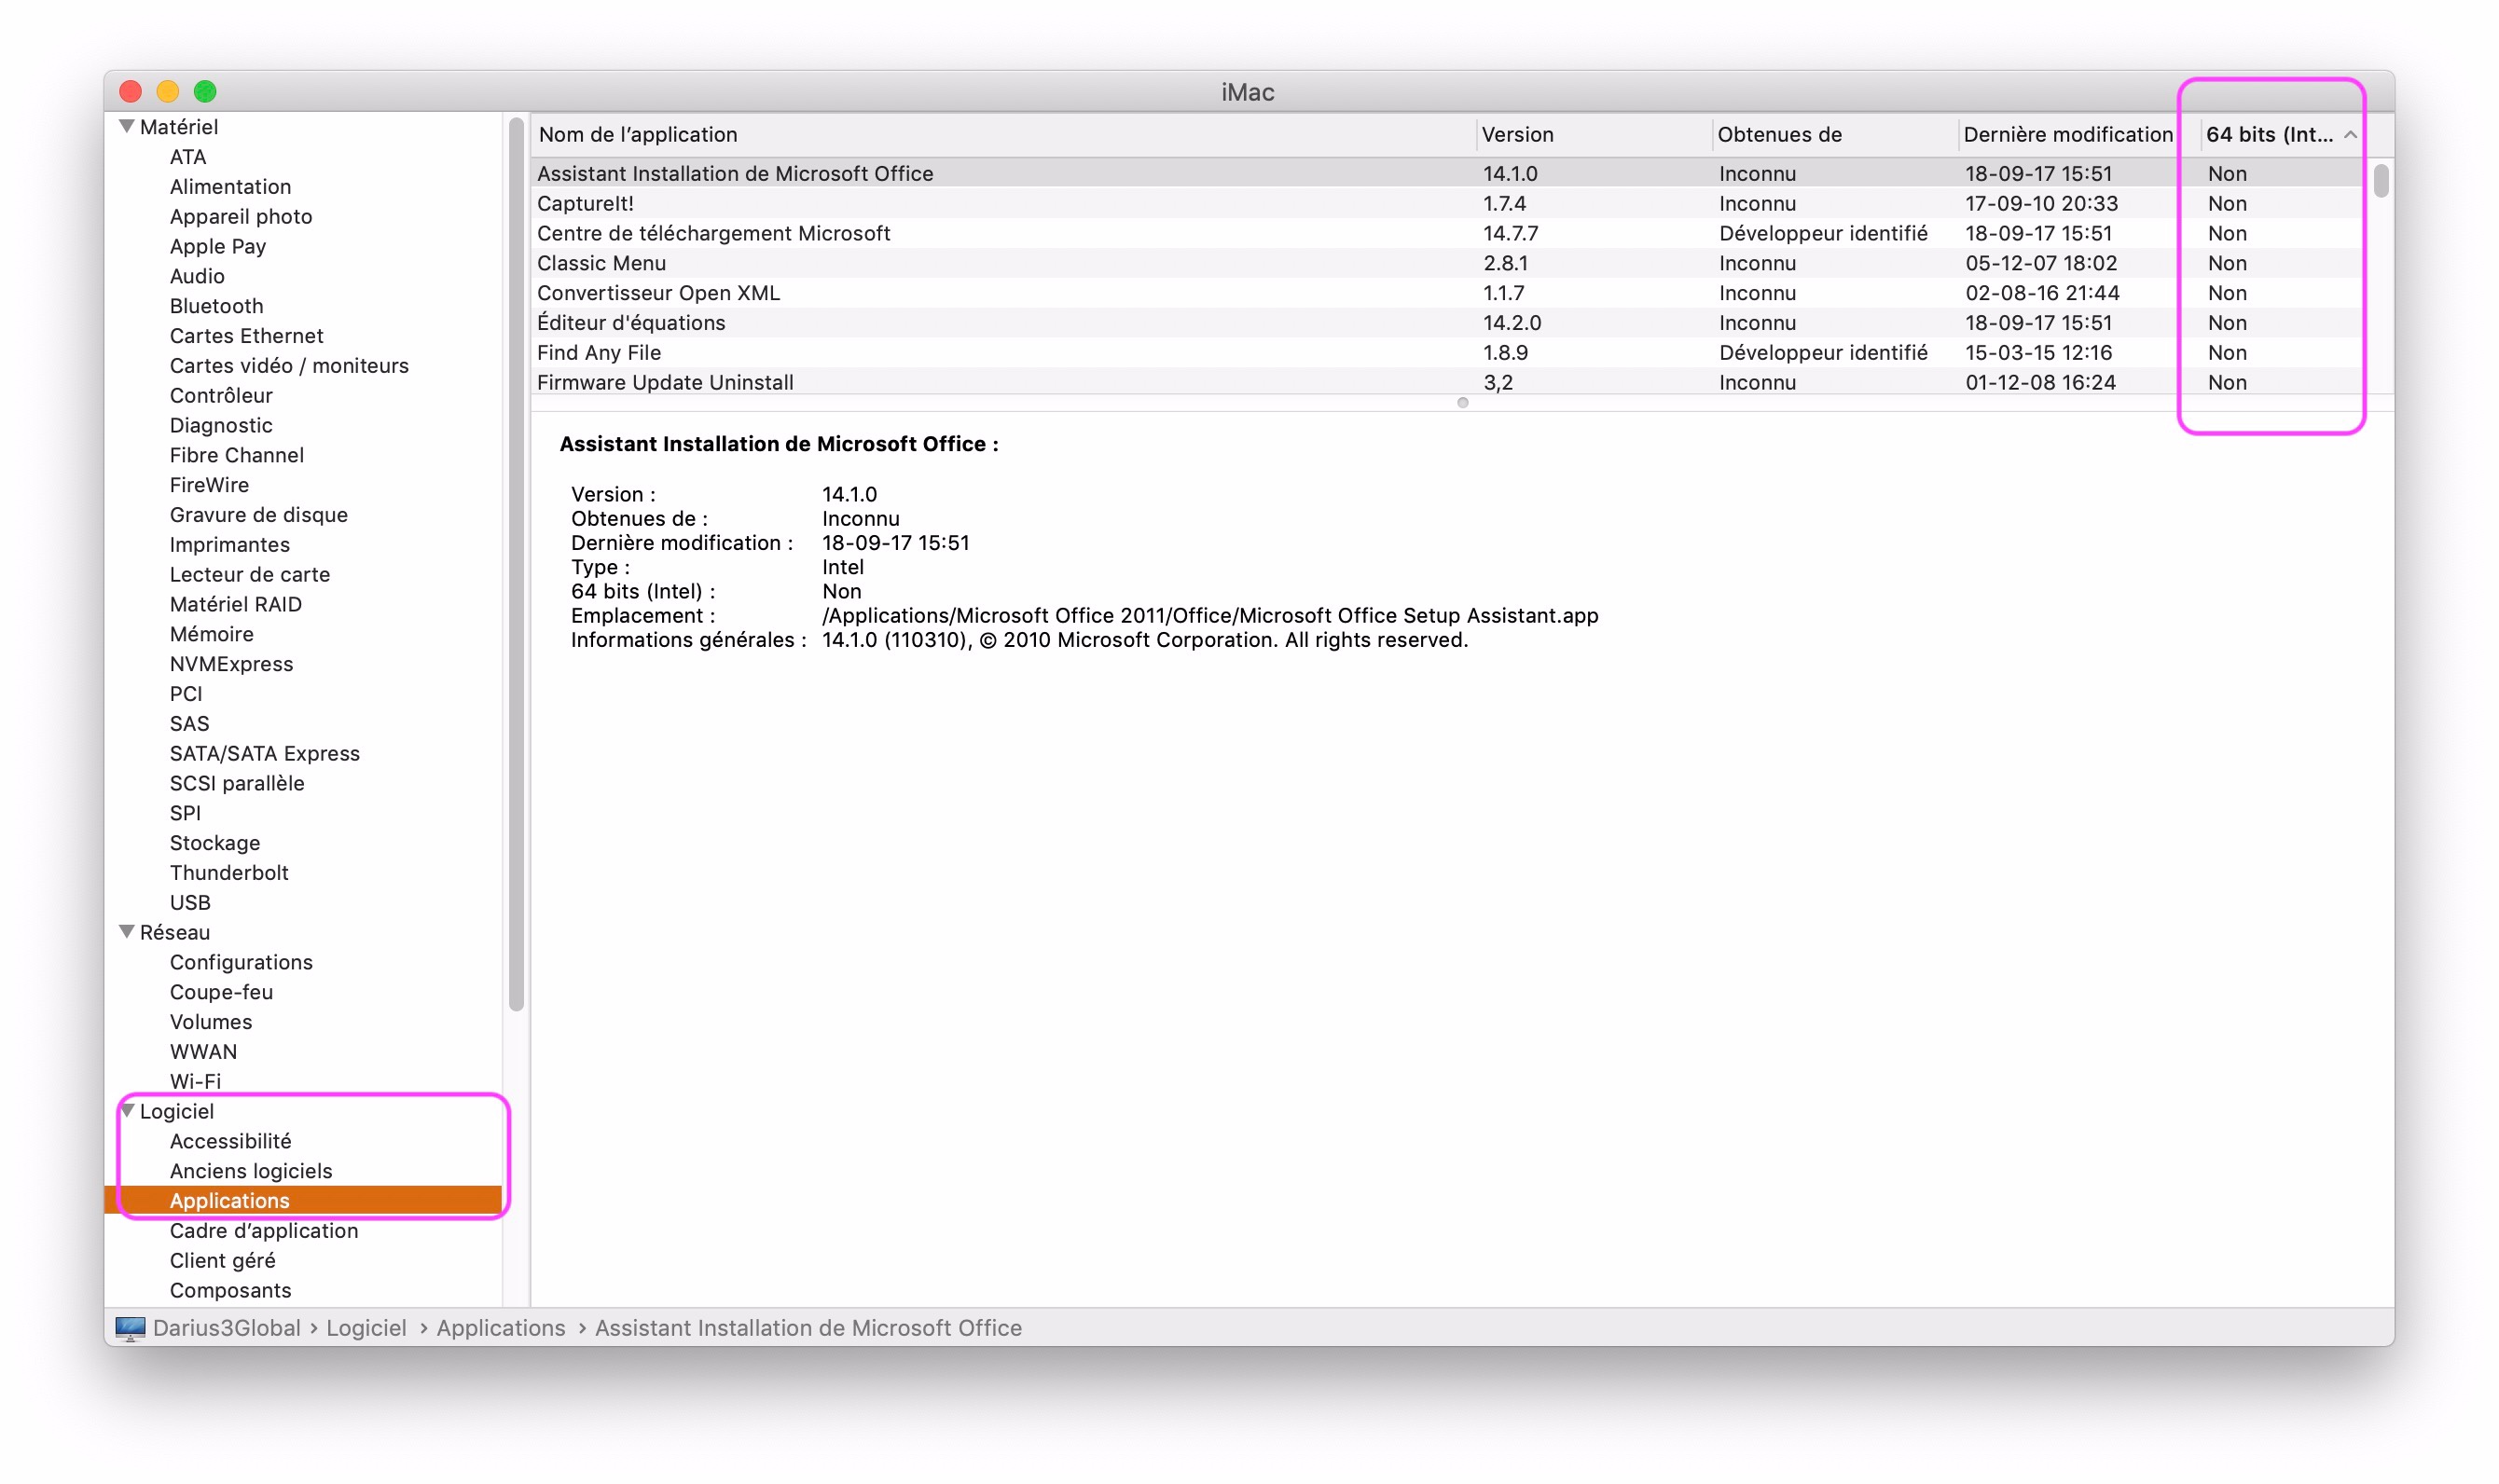Click the sort arrow on the 64 bits column
The height and width of the screenshot is (1484, 2499).
point(2350,135)
